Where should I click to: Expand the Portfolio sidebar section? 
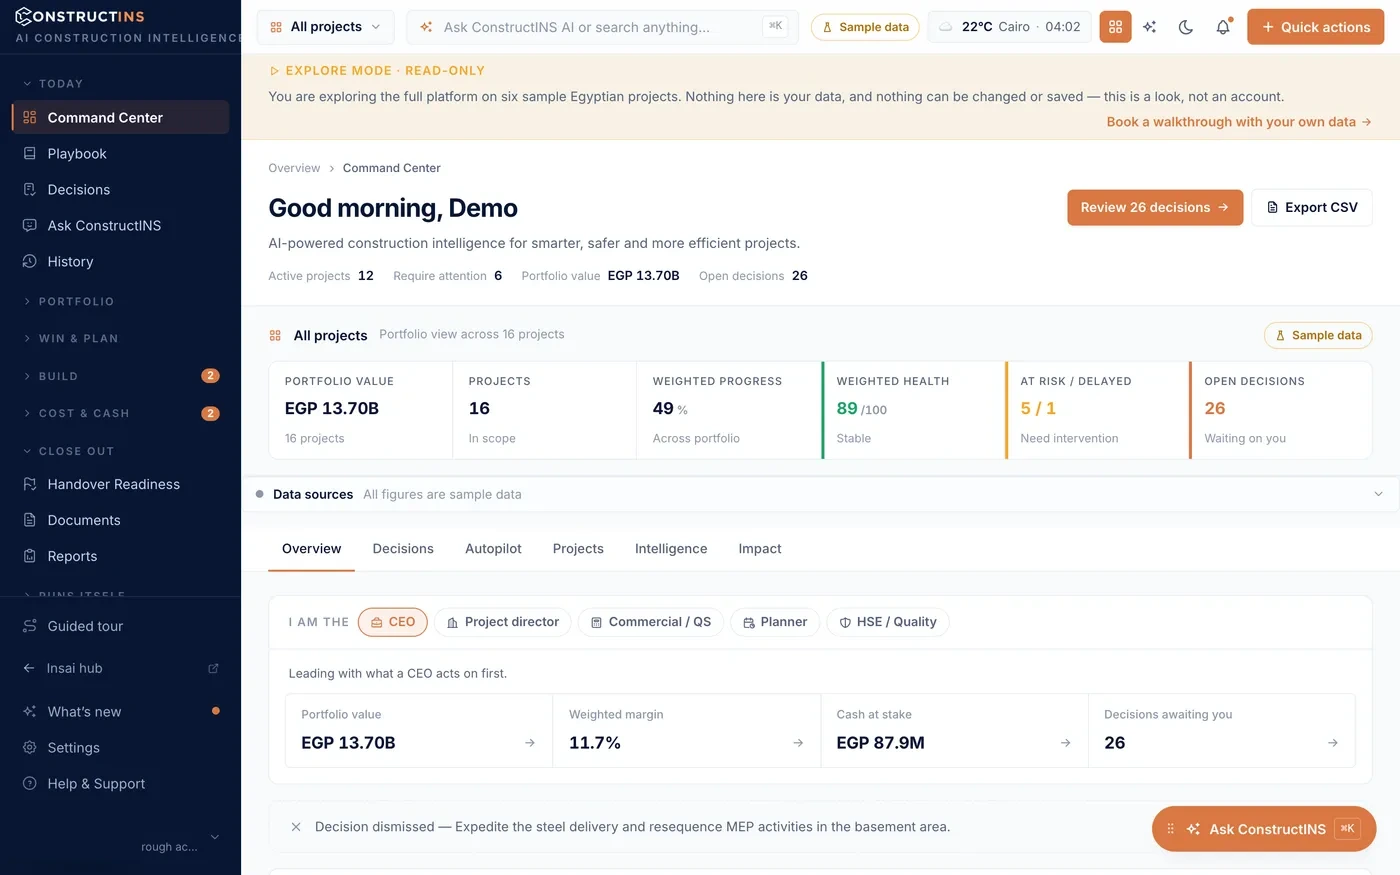120,301
